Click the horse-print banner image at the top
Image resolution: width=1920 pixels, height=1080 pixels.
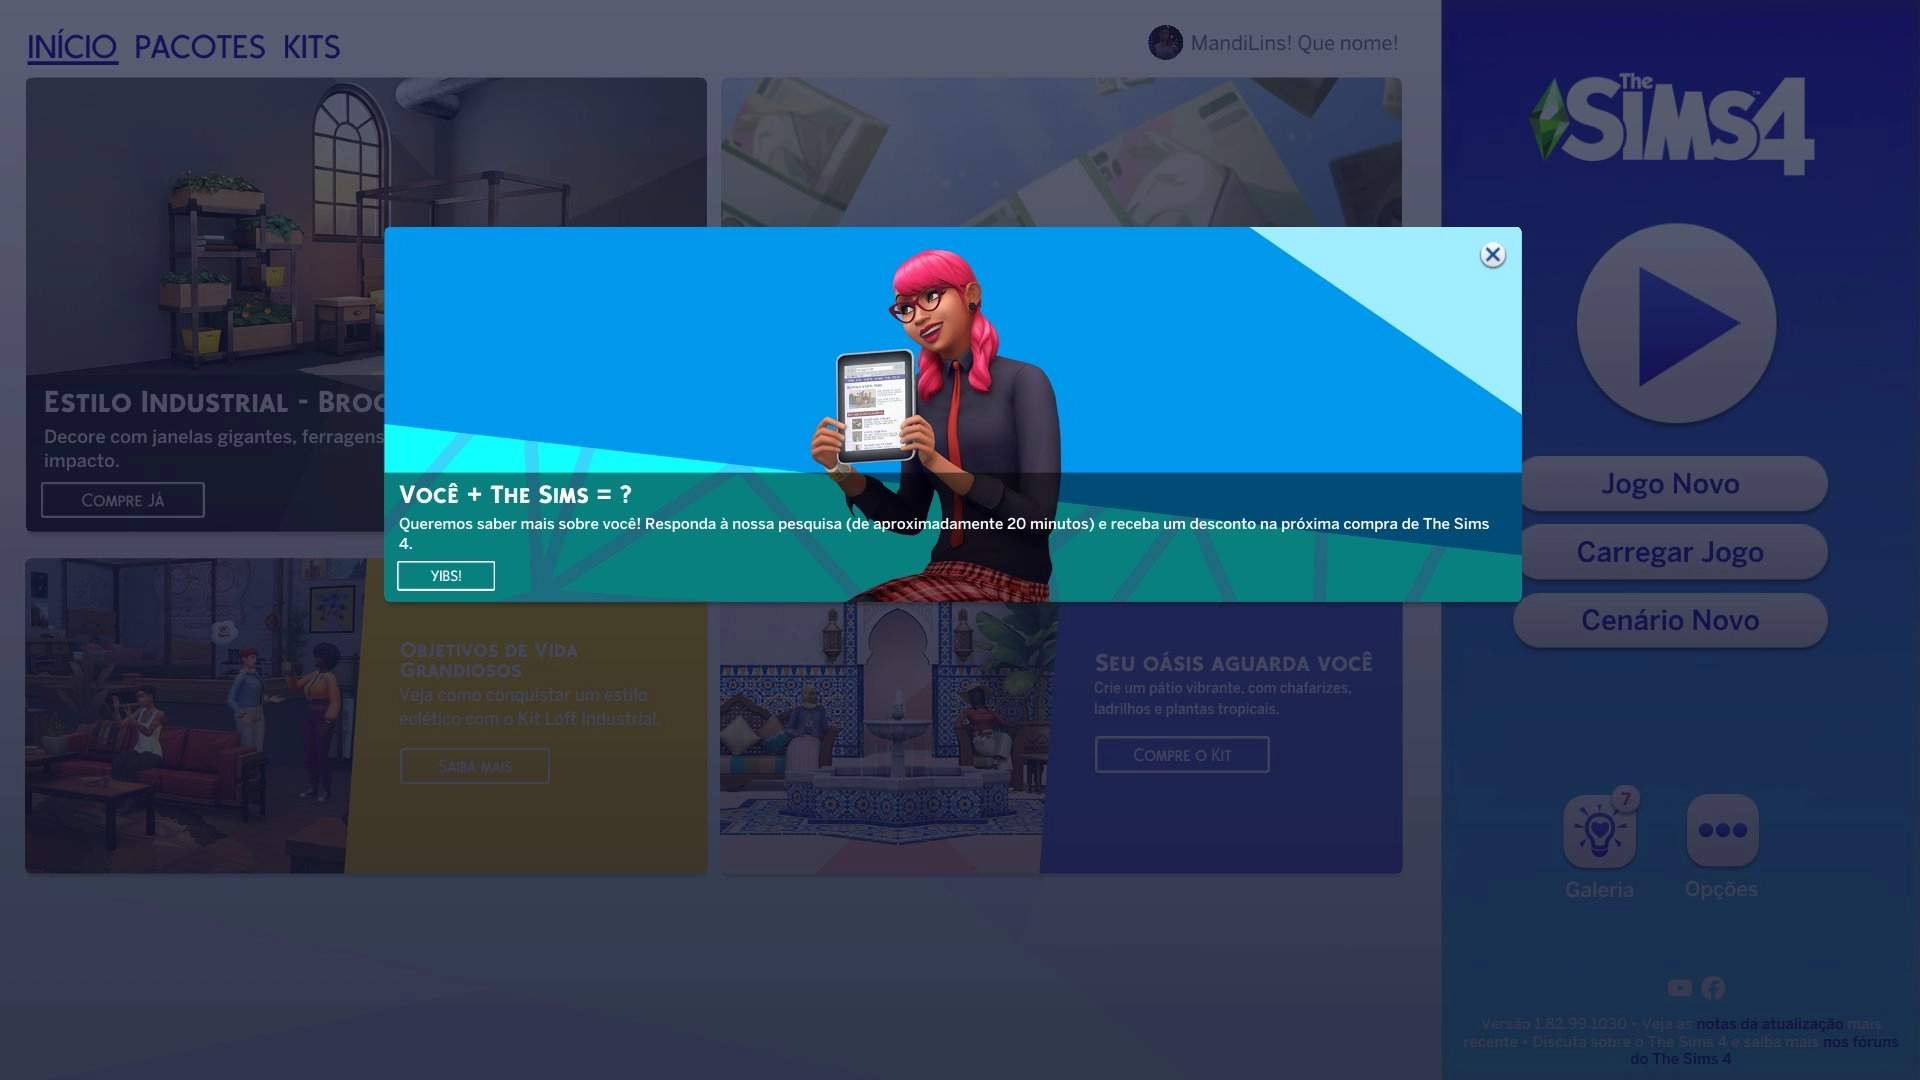tap(1061, 152)
